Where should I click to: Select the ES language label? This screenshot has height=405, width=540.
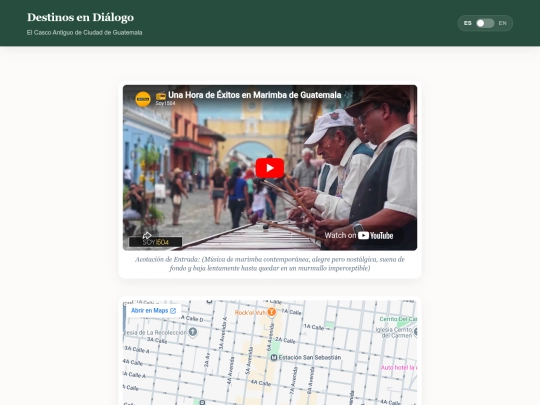467,23
